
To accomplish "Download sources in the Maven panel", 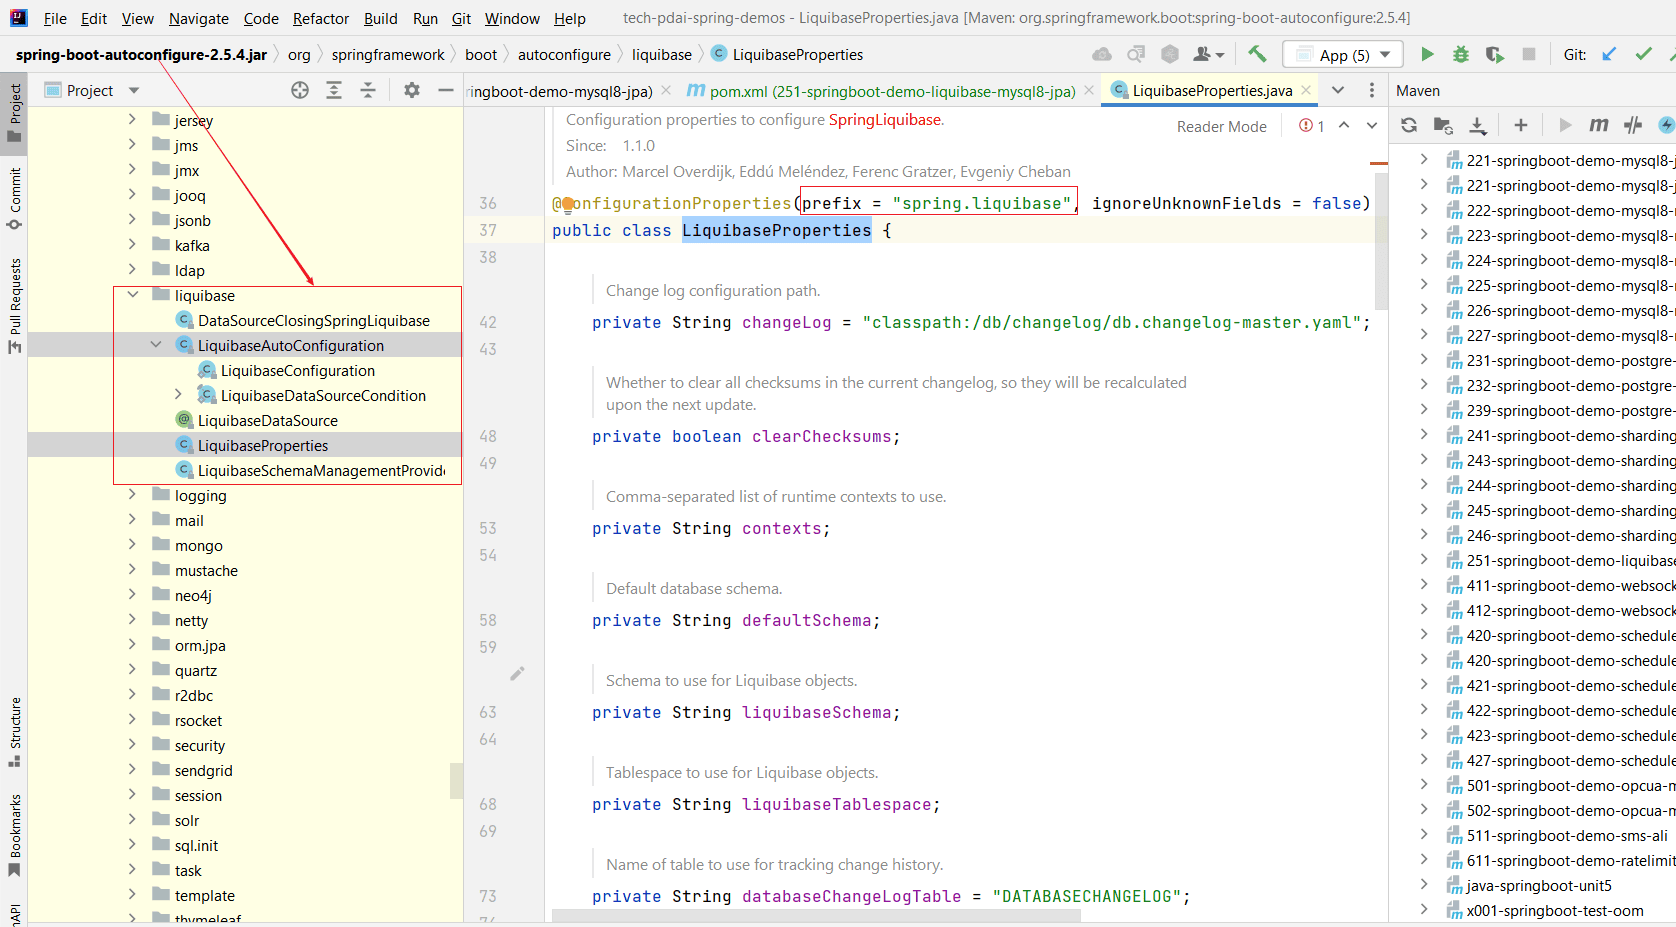I will (1479, 125).
